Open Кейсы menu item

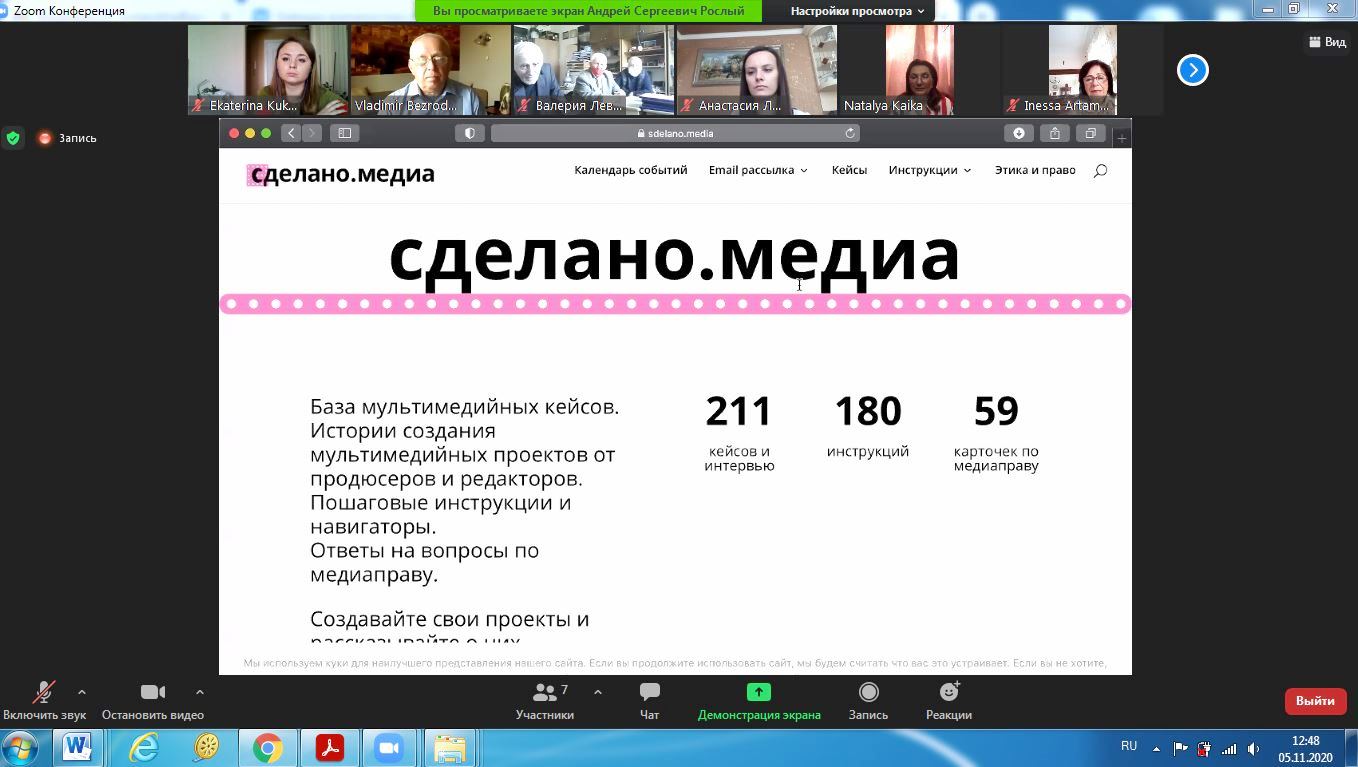(849, 170)
